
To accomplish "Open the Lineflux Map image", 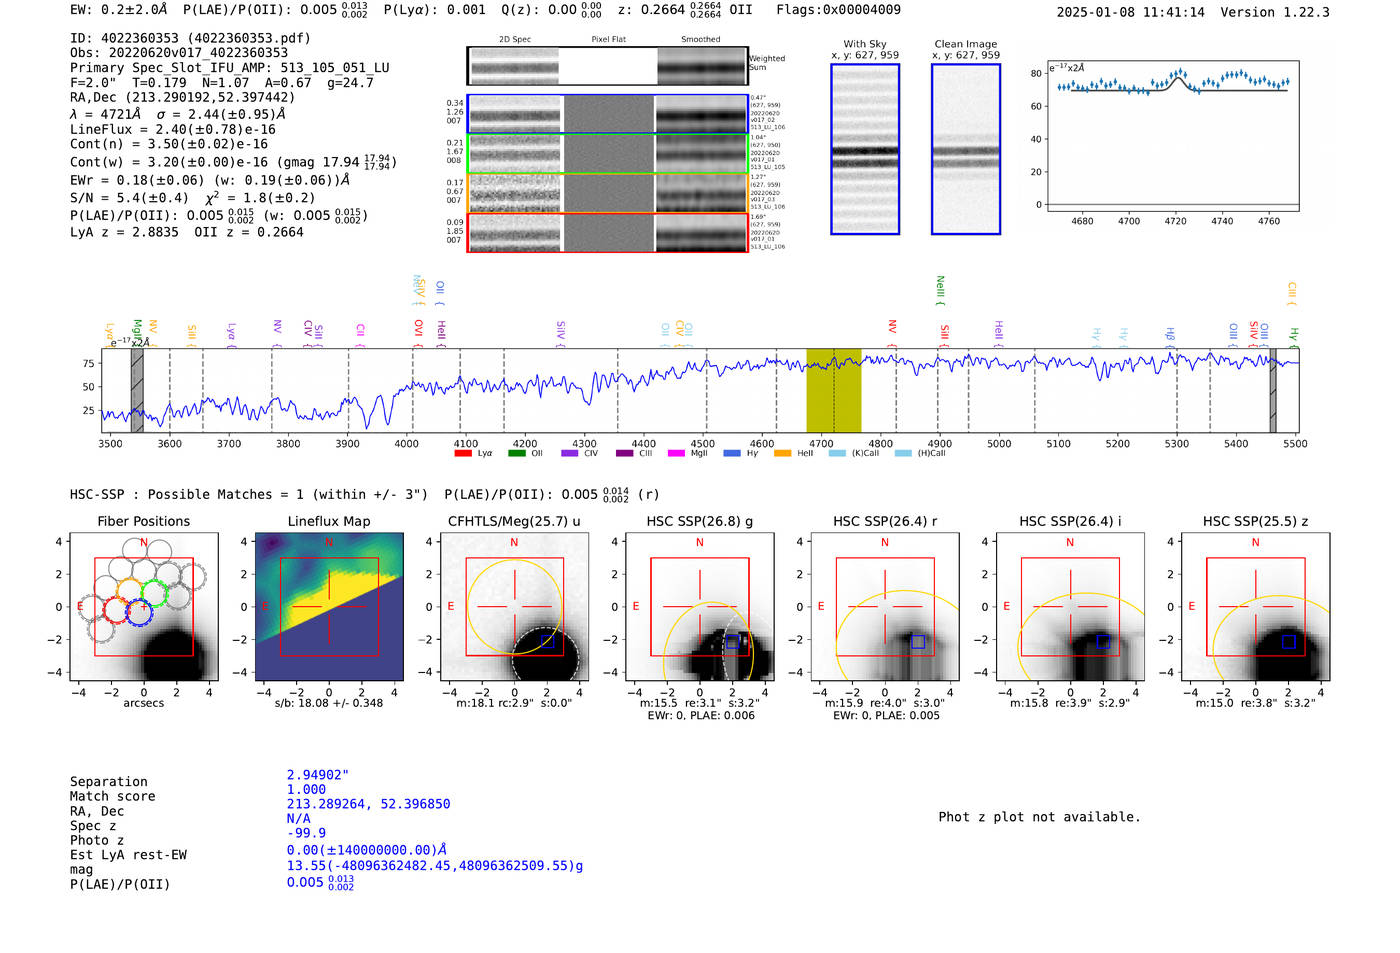I will [329, 607].
